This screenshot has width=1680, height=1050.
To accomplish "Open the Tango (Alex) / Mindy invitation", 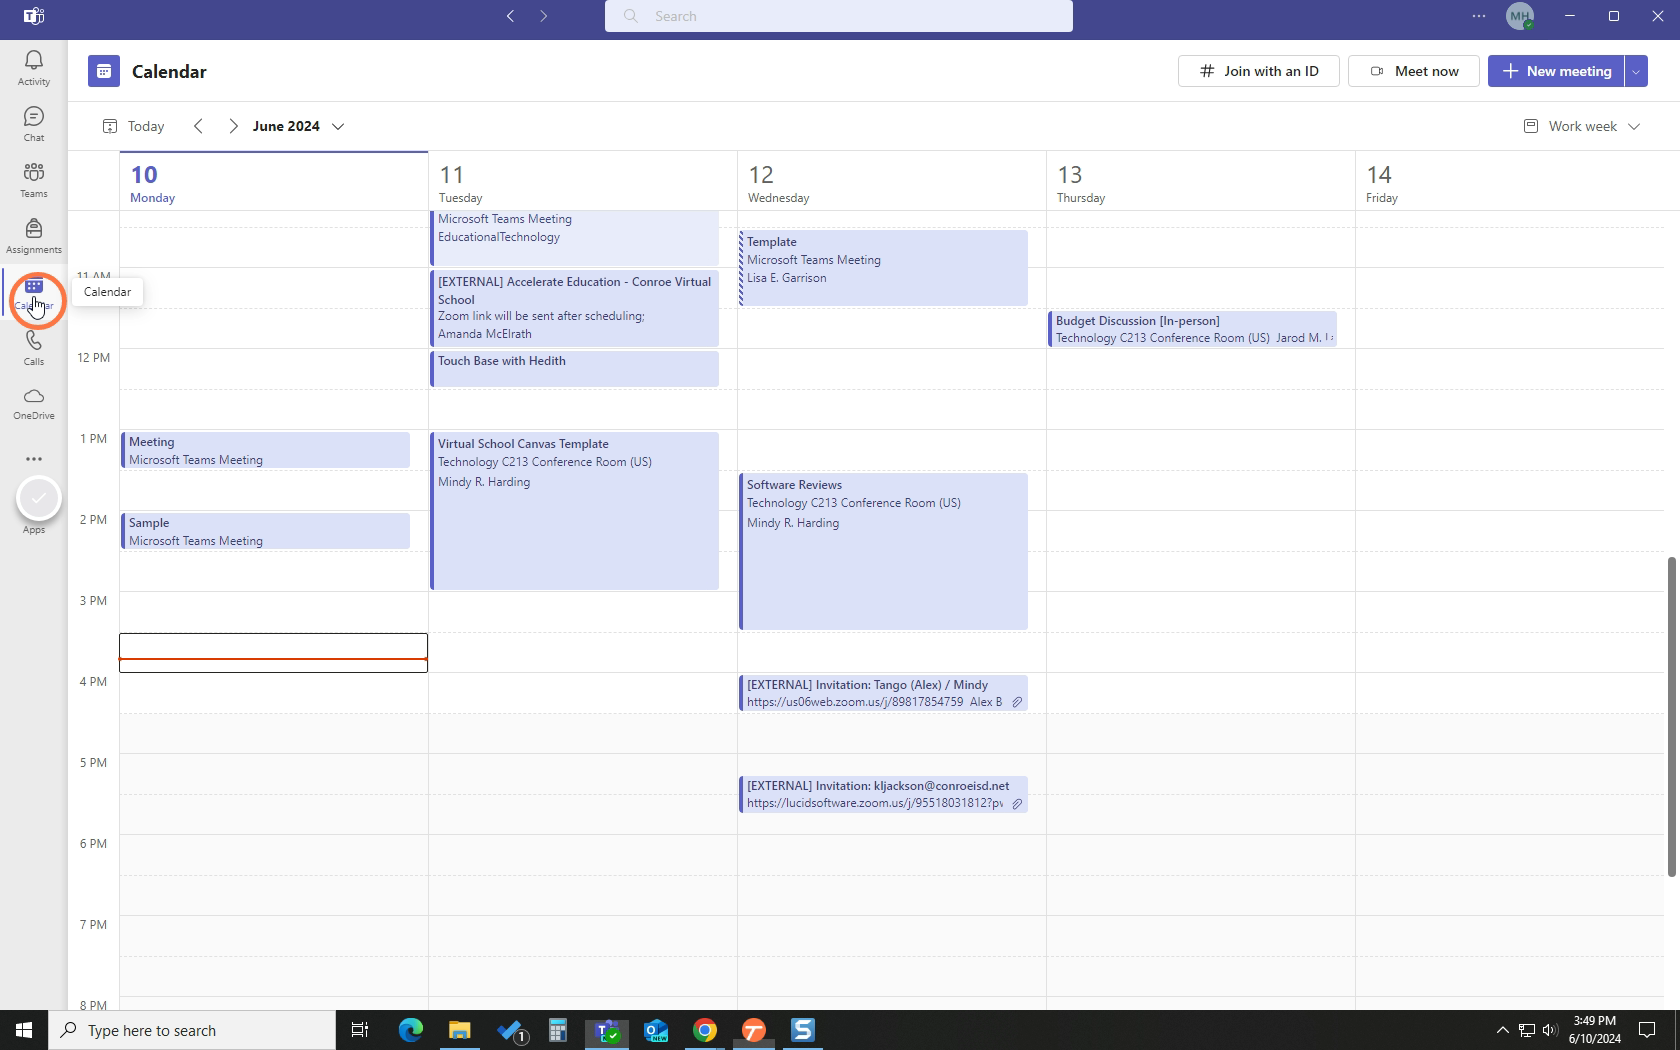I will pos(883,693).
